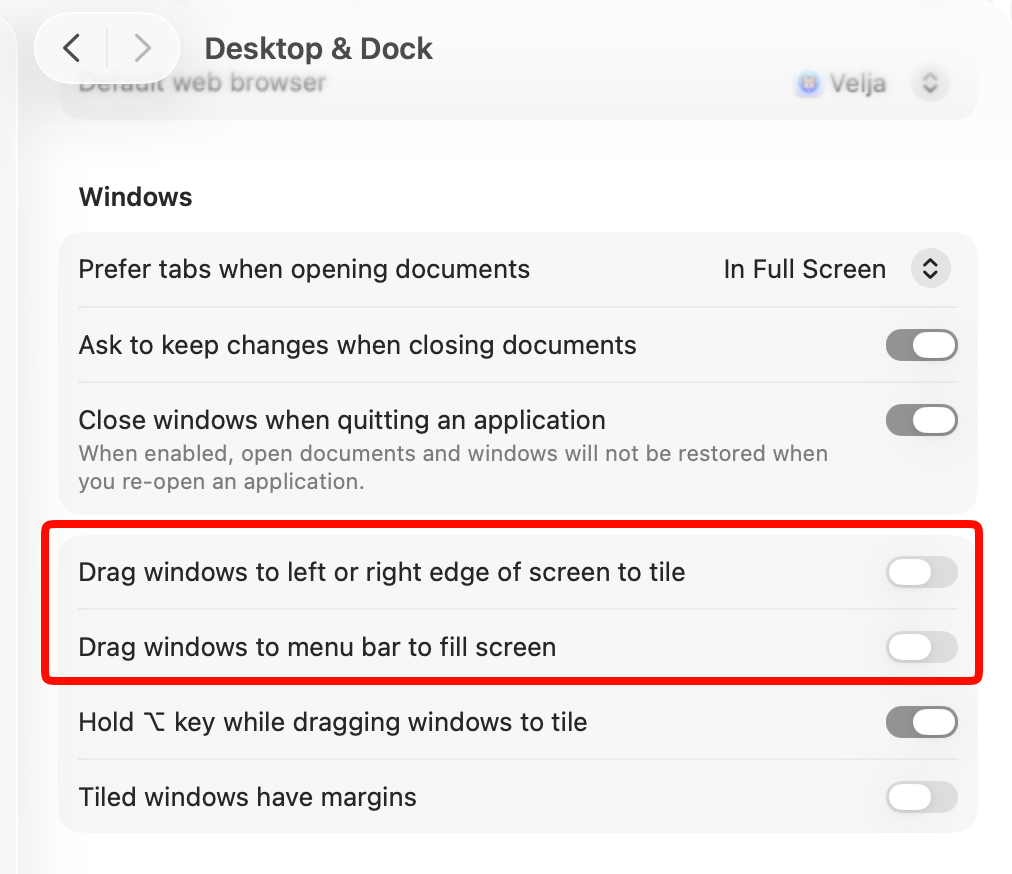Image resolution: width=1012 pixels, height=874 pixels.
Task: Go forward with the right chevron button
Action: click(143, 48)
